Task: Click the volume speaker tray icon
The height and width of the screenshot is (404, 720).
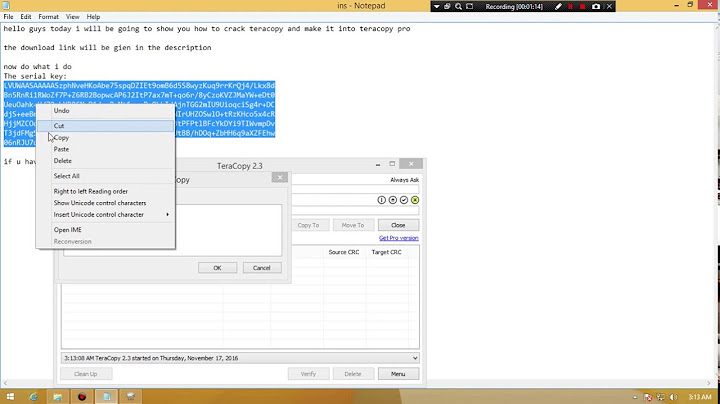Action: [x=673, y=397]
